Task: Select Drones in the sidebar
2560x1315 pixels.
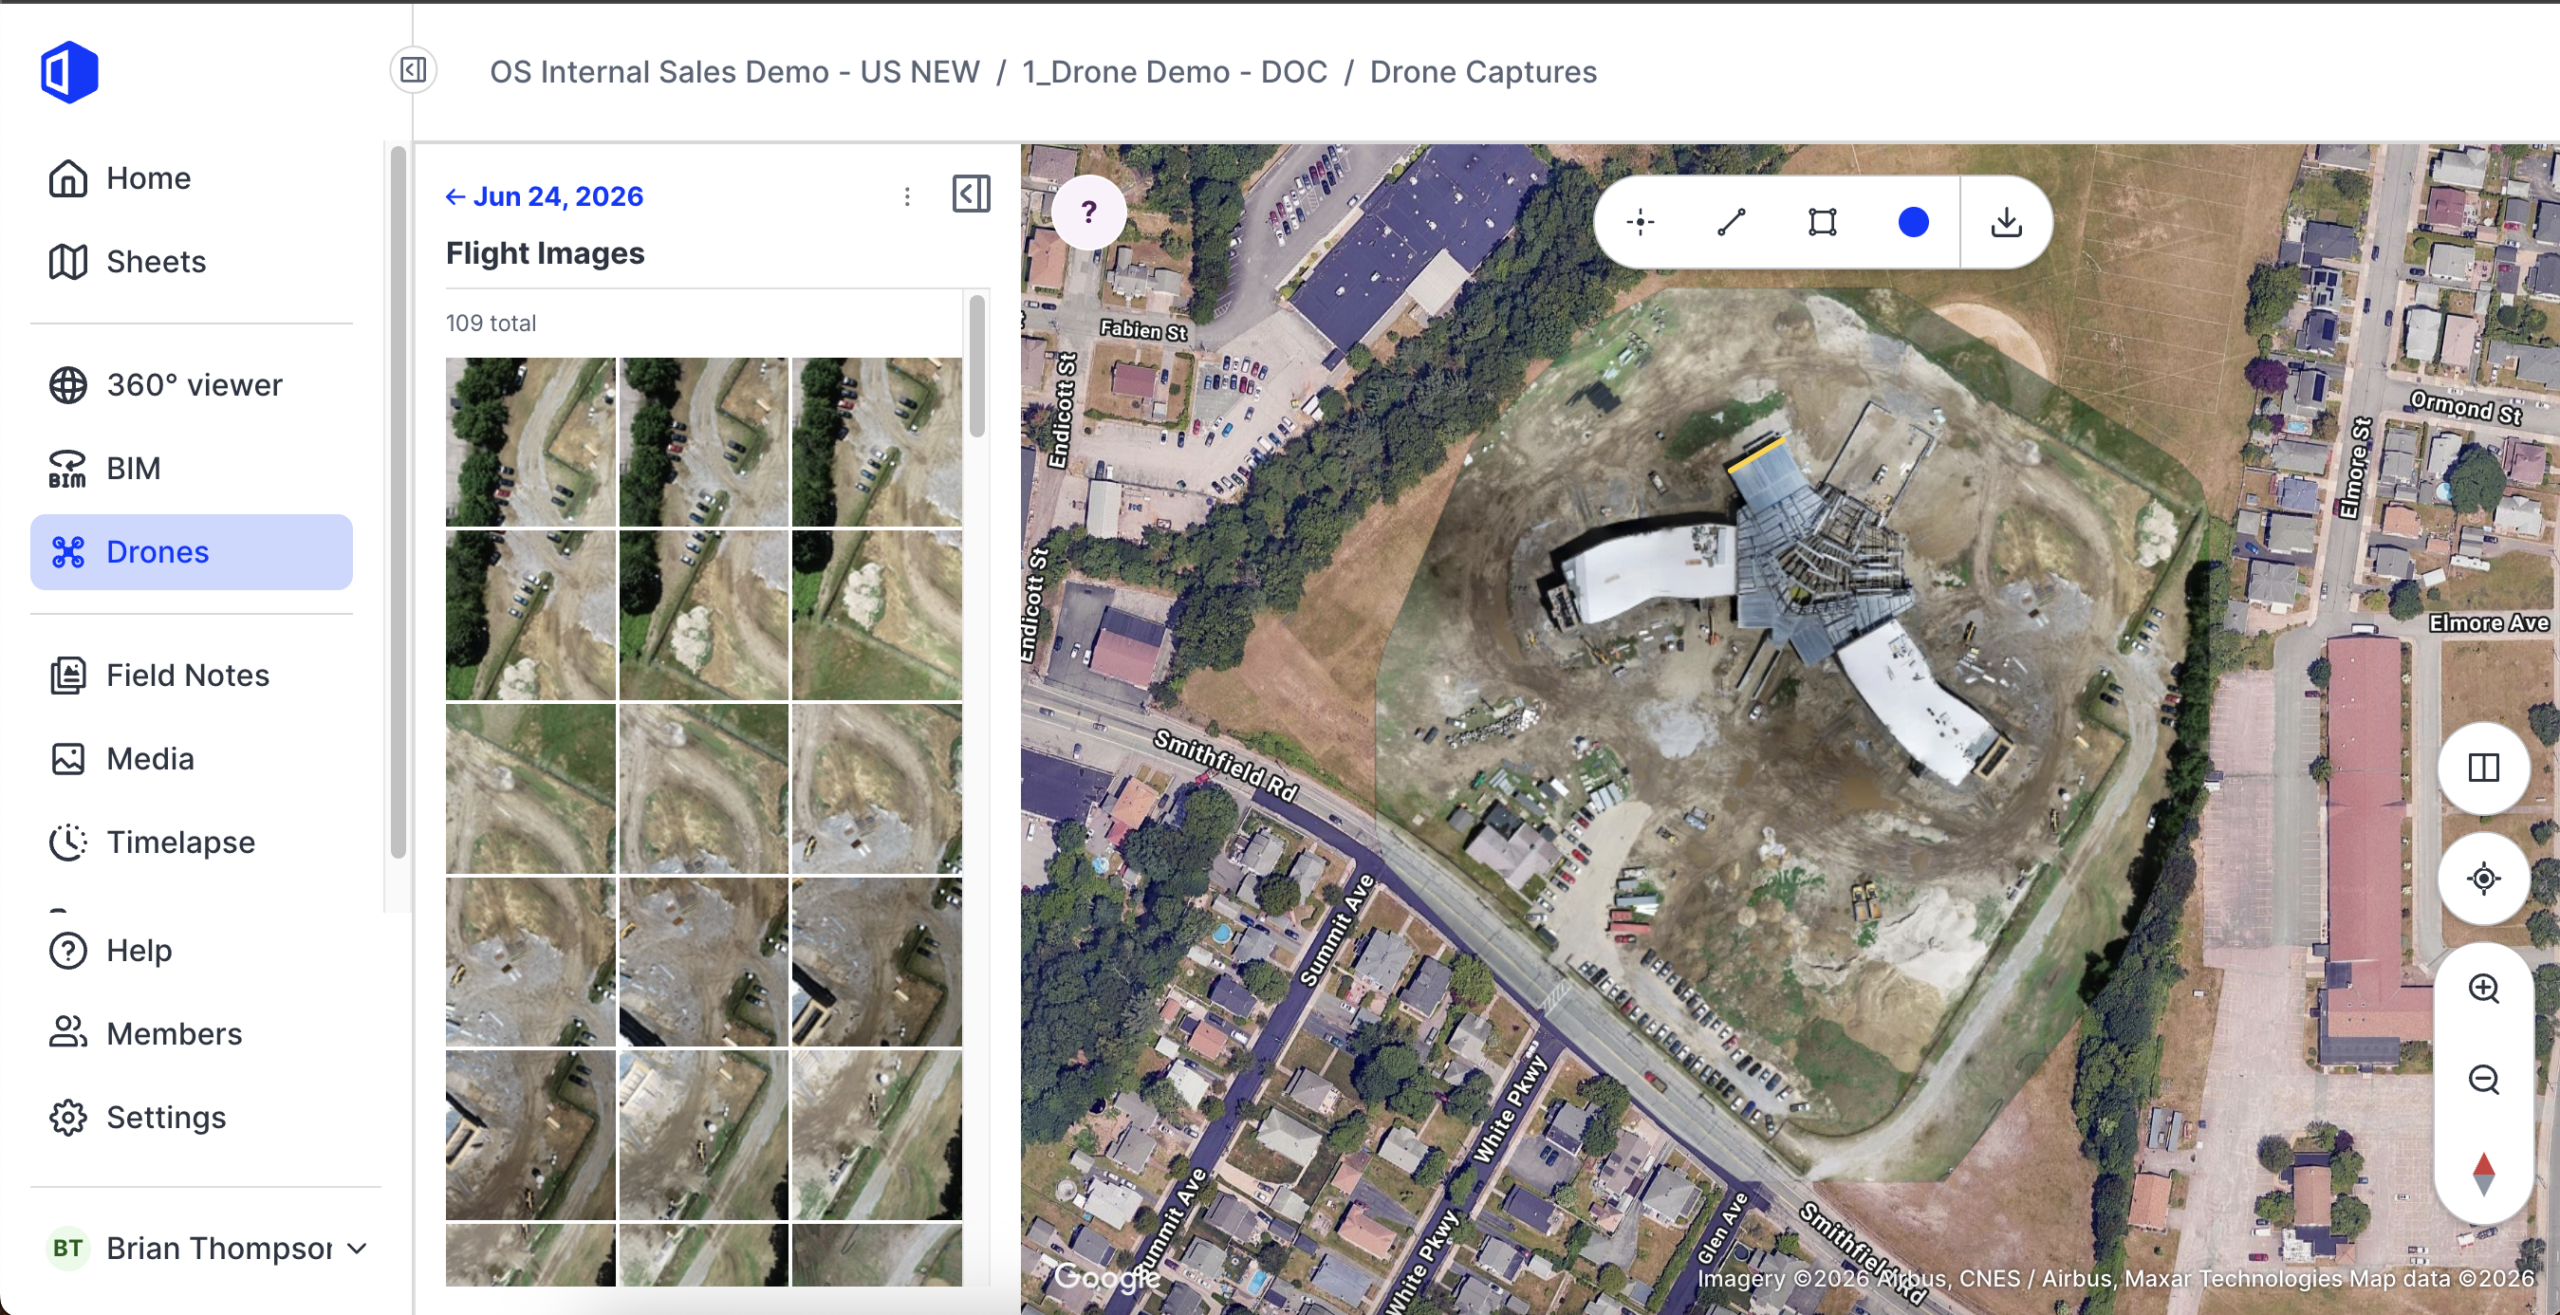Action: point(191,552)
